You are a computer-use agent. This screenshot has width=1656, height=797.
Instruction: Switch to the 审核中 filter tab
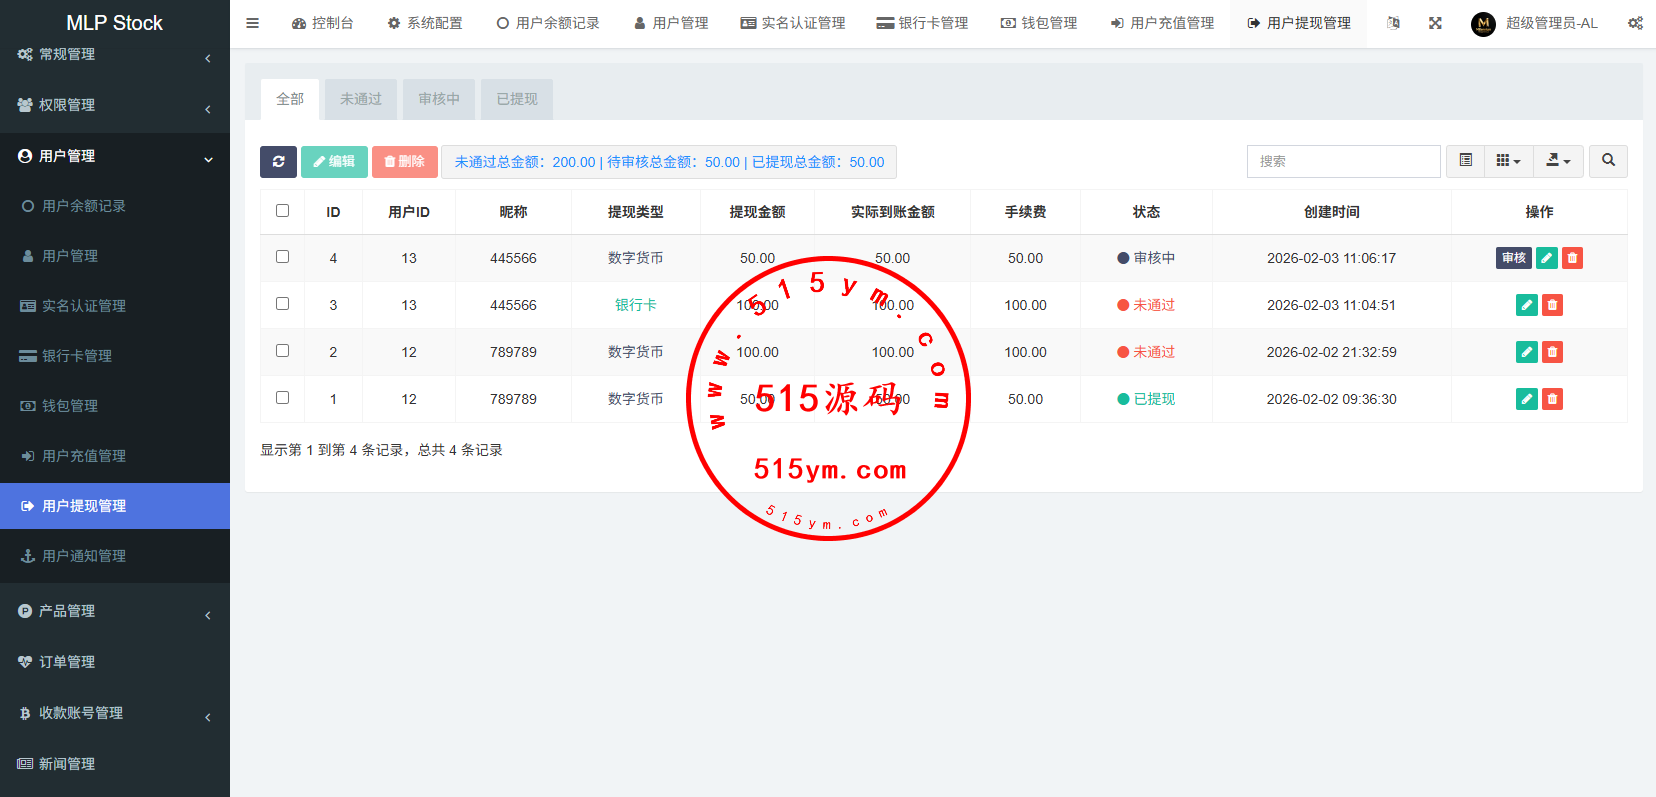coord(439,99)
